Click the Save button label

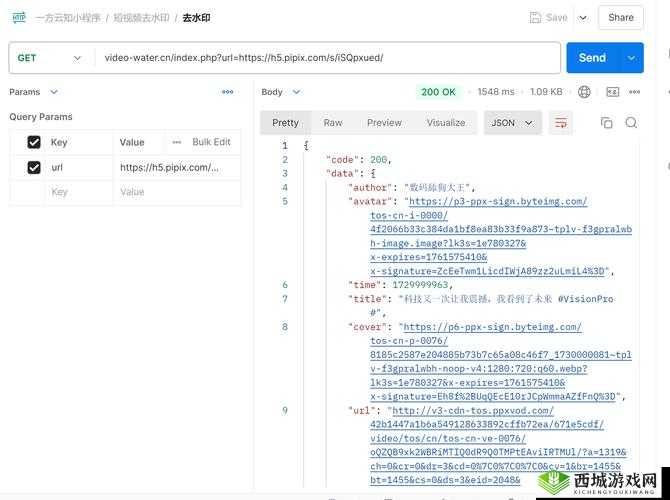click(x=557, y=18)
